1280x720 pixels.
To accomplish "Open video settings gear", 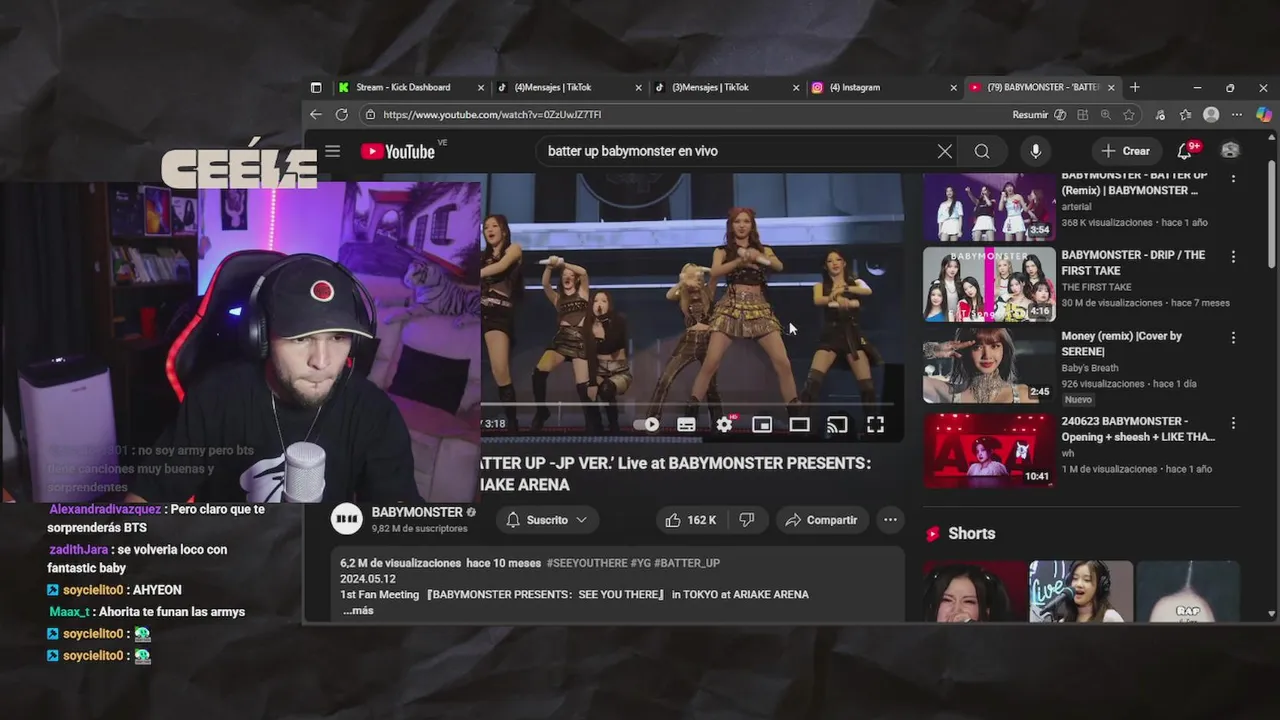I will tap(724, 424).
